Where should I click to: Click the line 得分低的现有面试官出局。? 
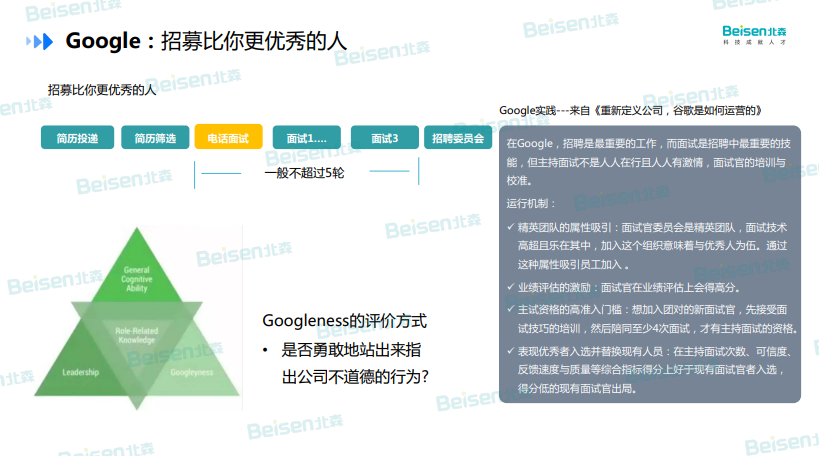(577, 389)
